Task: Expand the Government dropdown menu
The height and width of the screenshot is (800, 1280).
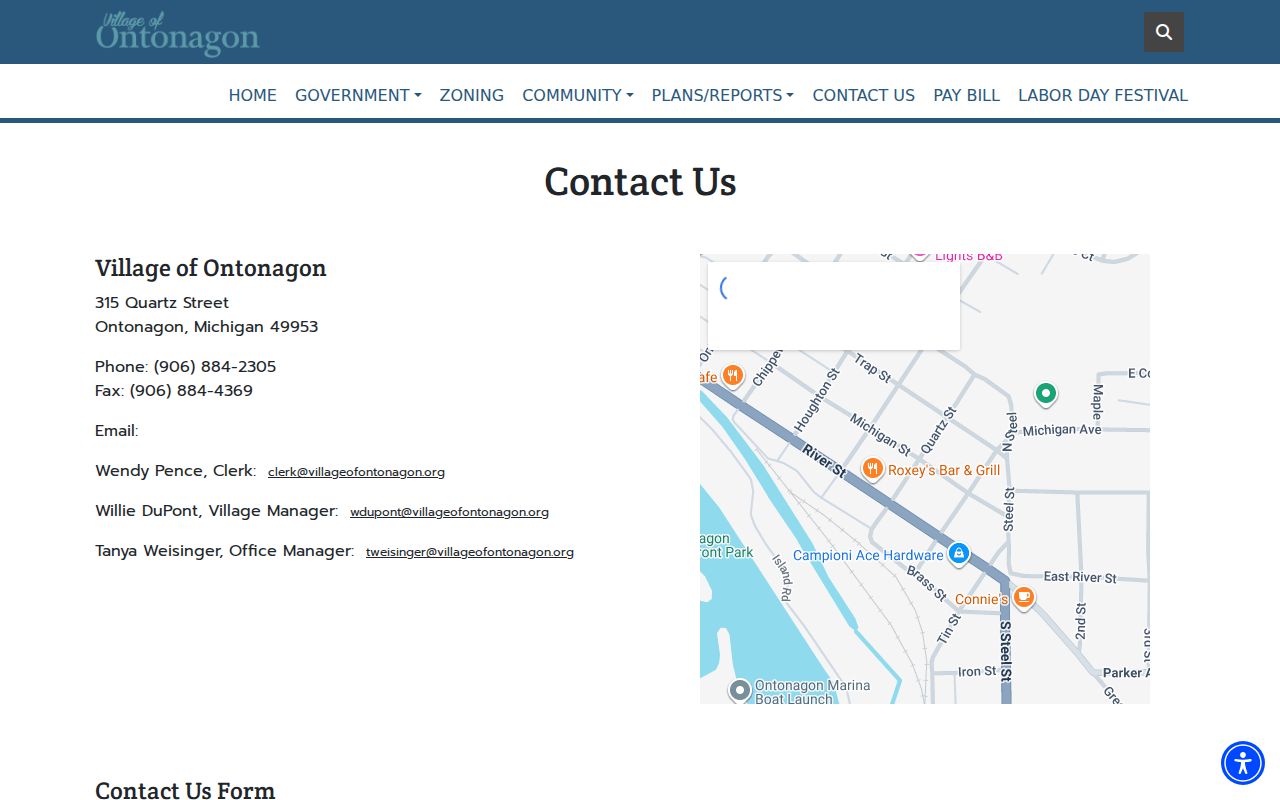Action: [x=358, y=95]
